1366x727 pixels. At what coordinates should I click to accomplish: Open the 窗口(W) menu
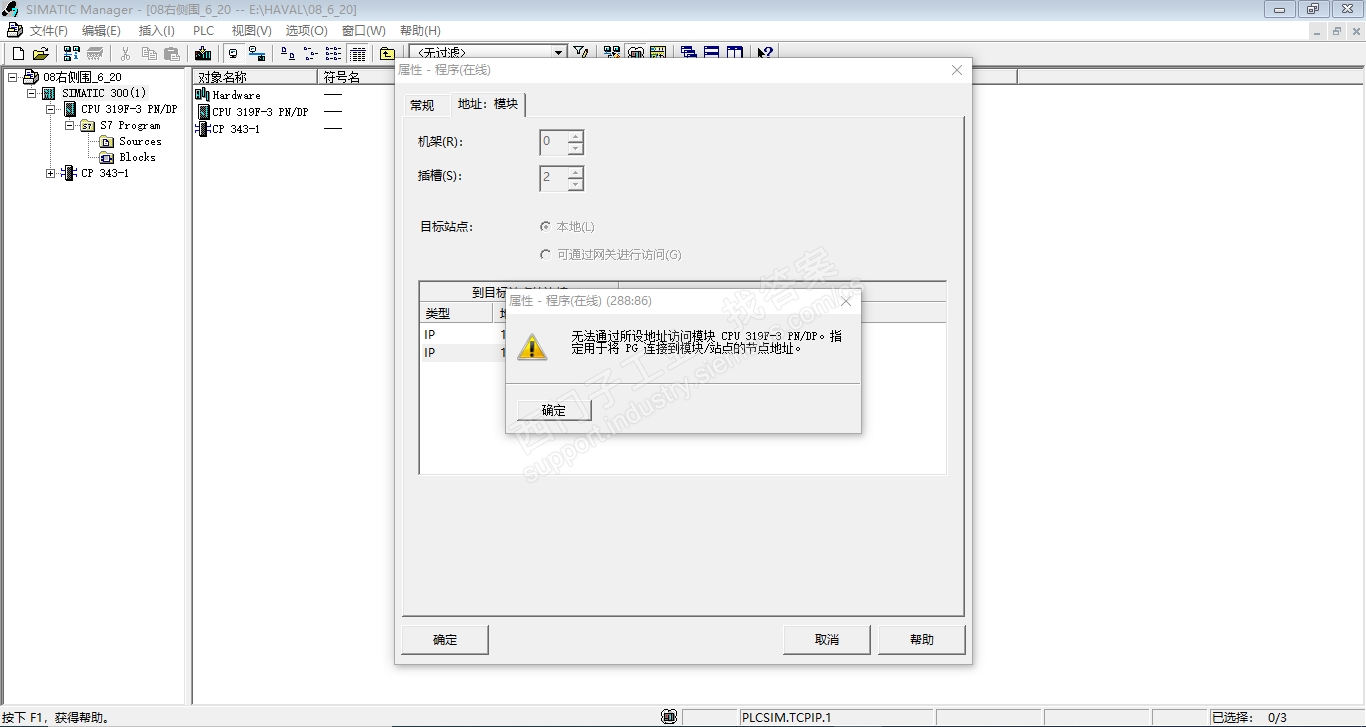(363, 31)
